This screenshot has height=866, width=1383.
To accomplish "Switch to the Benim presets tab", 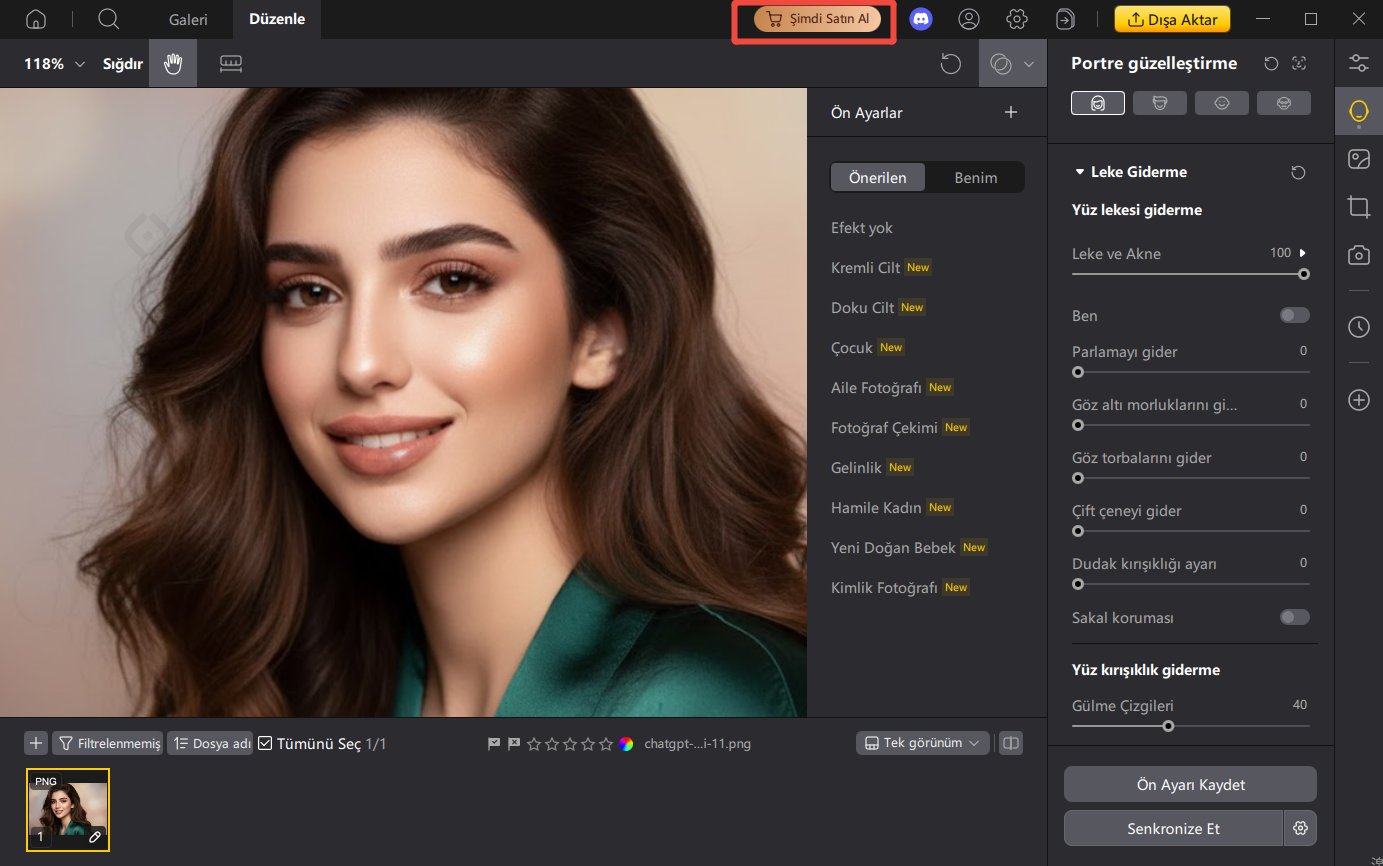I will [x=974, y=177].
